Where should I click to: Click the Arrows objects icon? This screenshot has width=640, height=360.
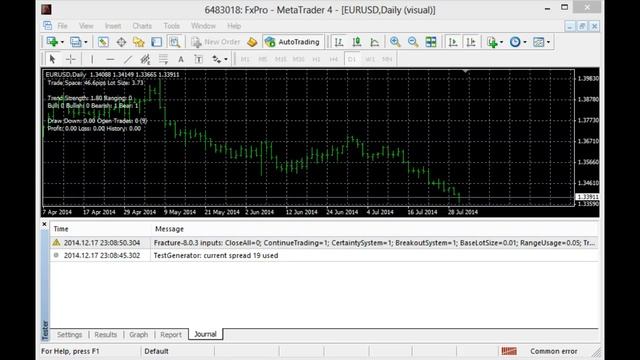(x=216, y=59)
